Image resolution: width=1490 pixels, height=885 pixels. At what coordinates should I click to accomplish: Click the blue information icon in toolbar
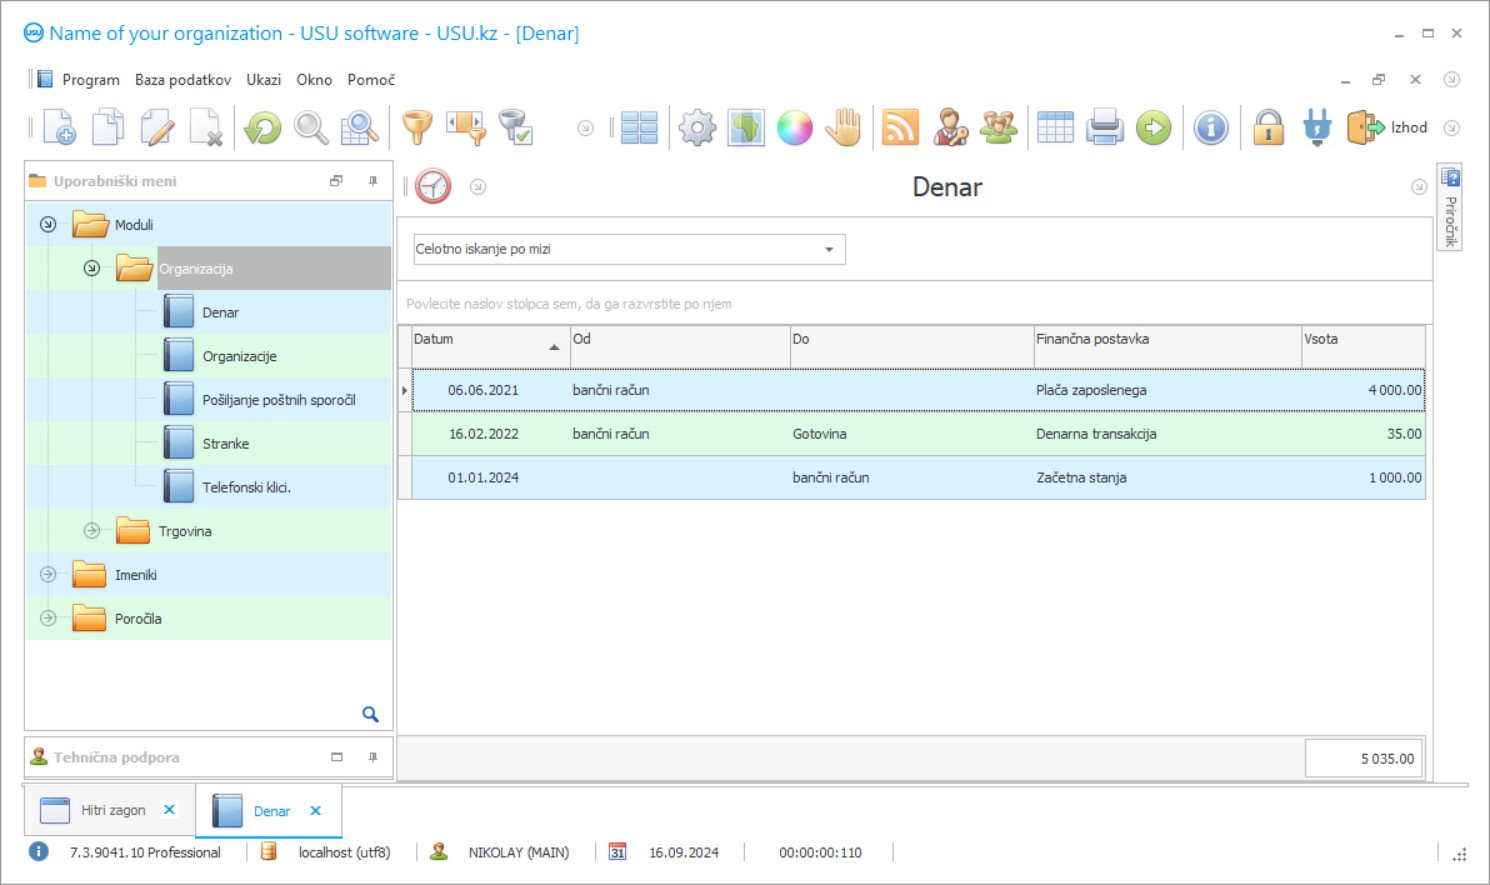(x=1211, y=128)
